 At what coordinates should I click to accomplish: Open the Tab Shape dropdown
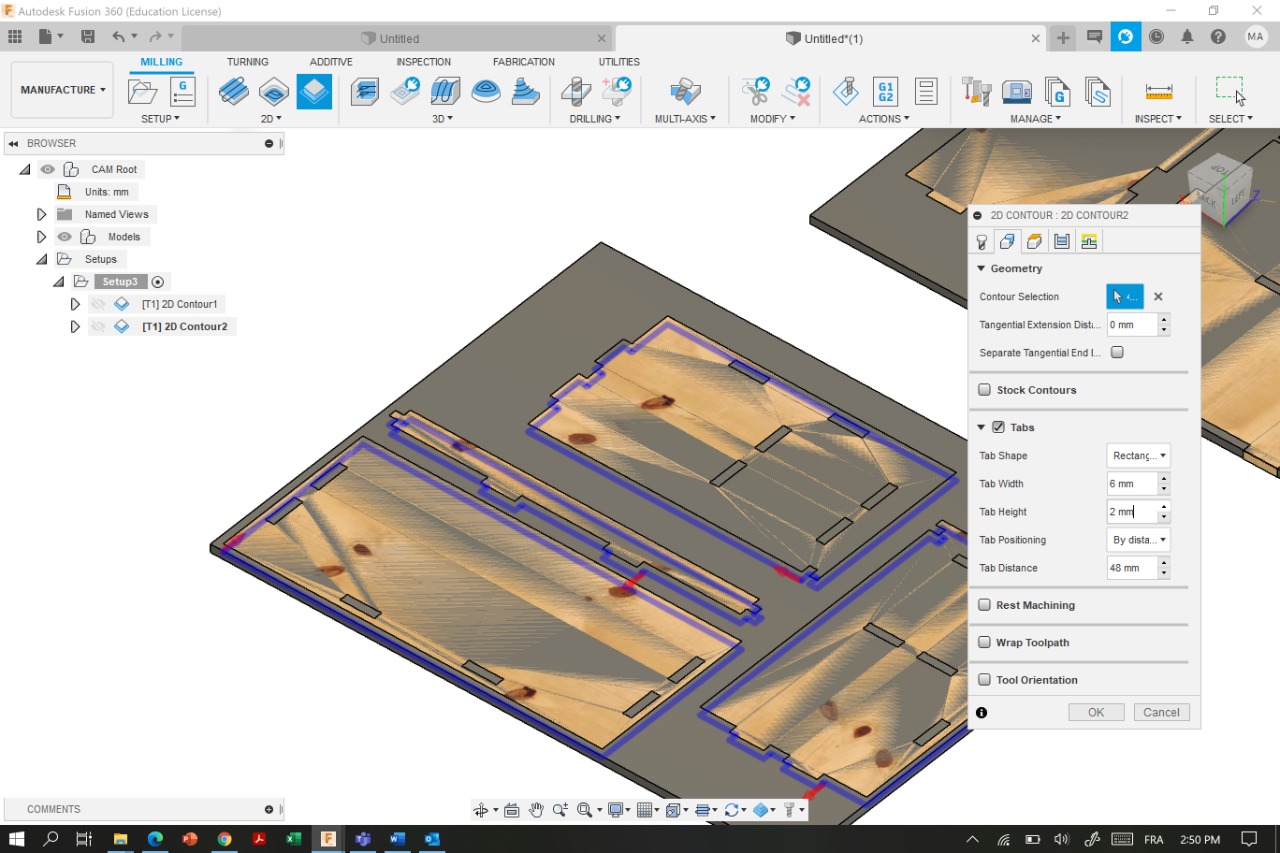[1138, 456]
